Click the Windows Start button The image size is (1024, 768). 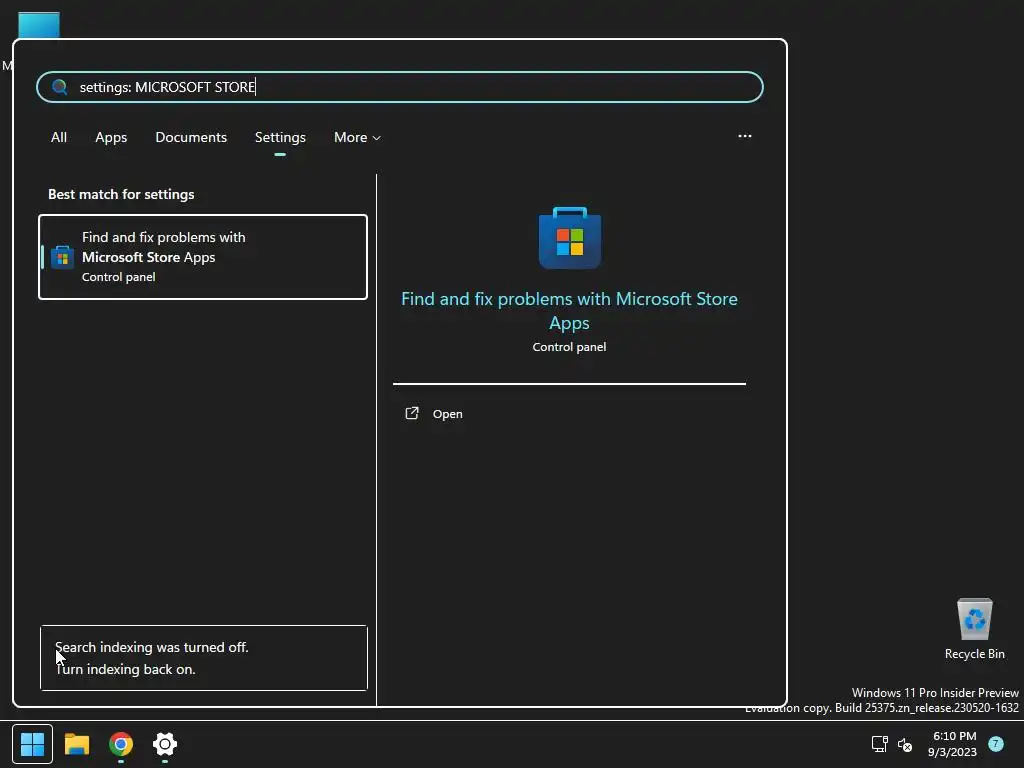click(x=32, y=744)
